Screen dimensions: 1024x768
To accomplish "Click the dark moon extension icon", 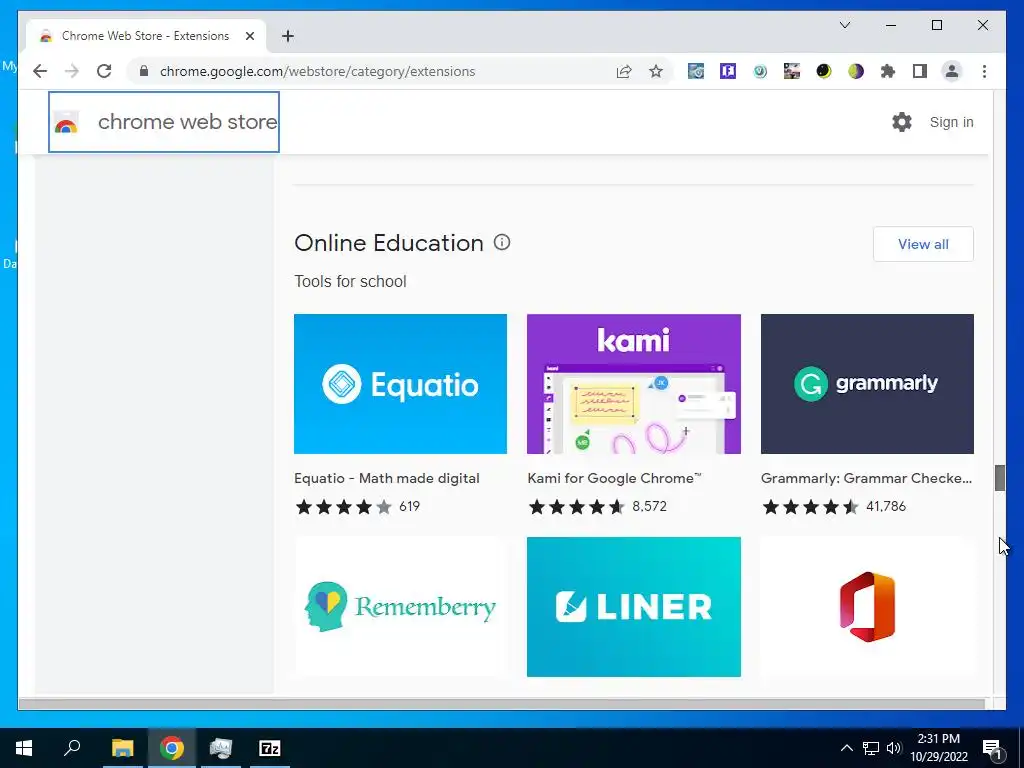I will pos(824,71).
